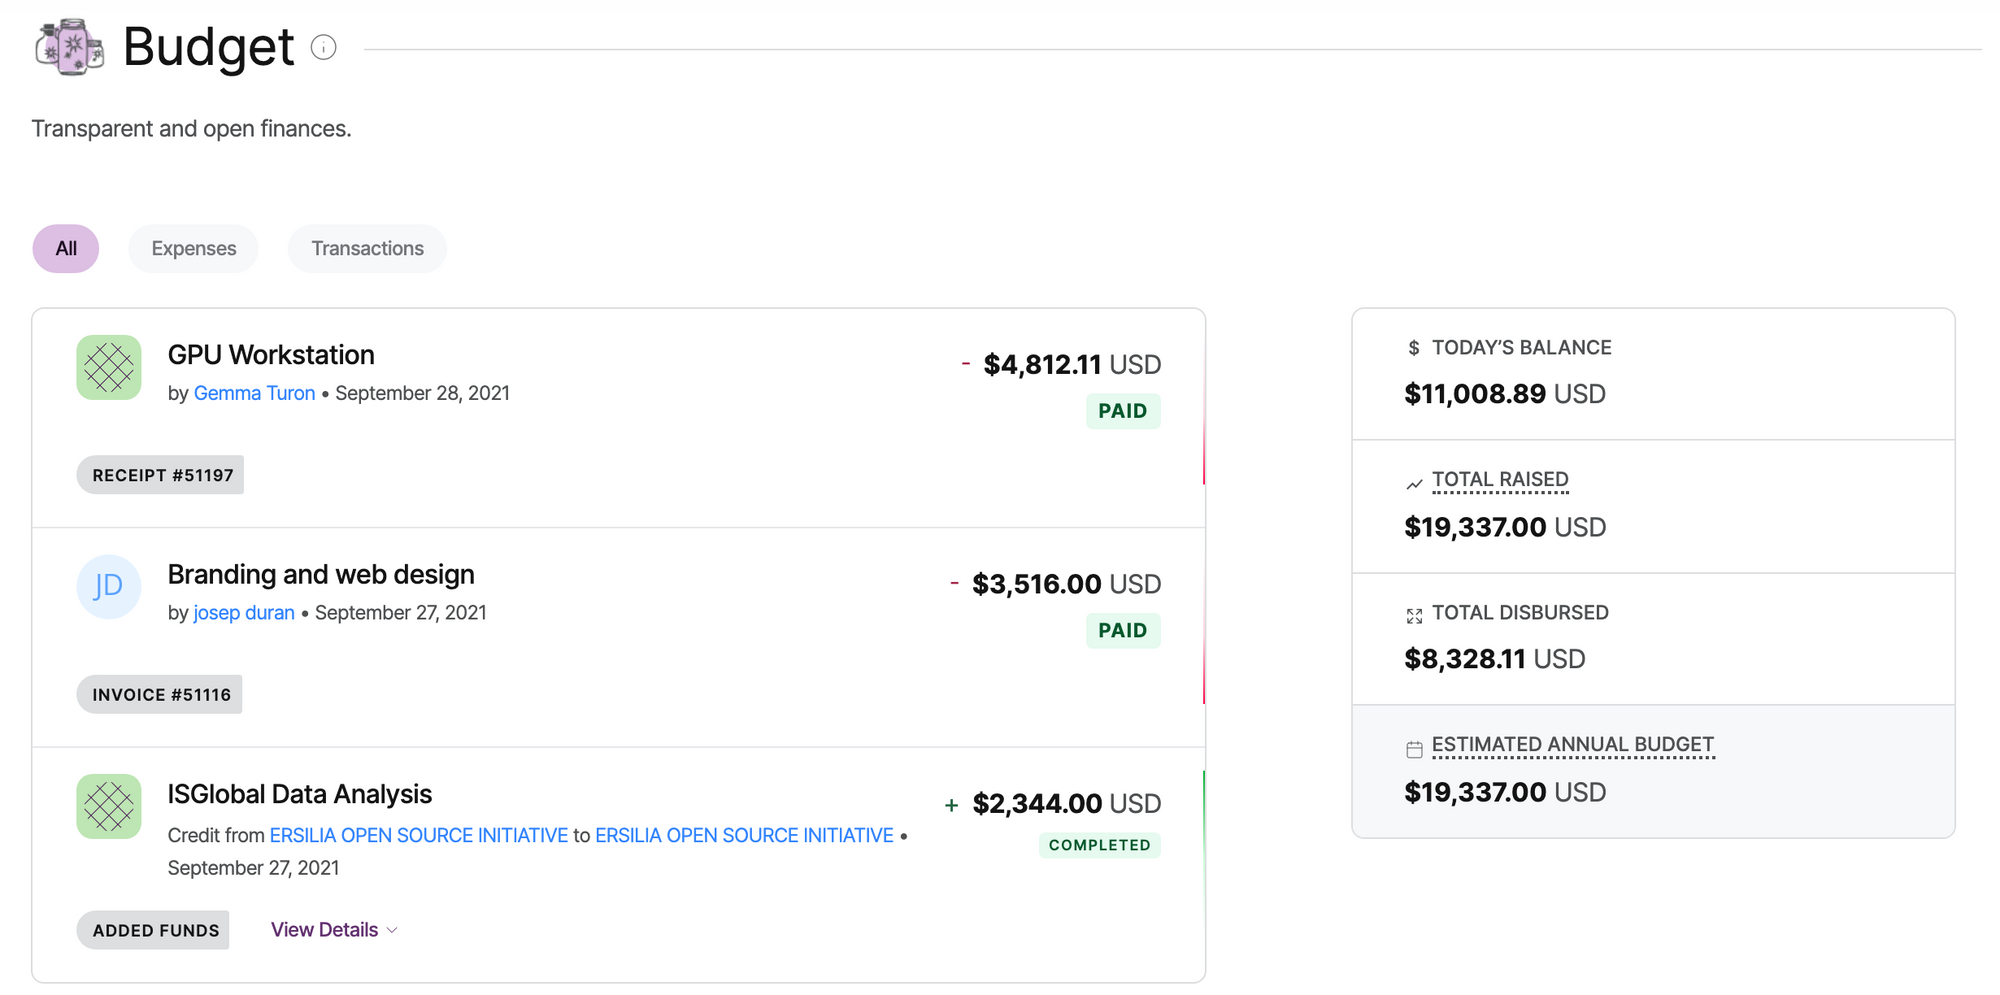The image size is (2000, 995).
Task: Click the Budget info circle icon
Action: tap(323, 47)
